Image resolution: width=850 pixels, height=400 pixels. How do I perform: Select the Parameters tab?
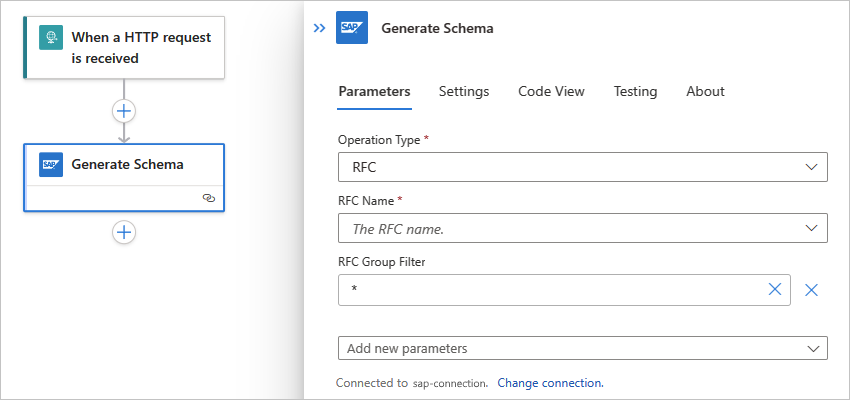(374, 91)
